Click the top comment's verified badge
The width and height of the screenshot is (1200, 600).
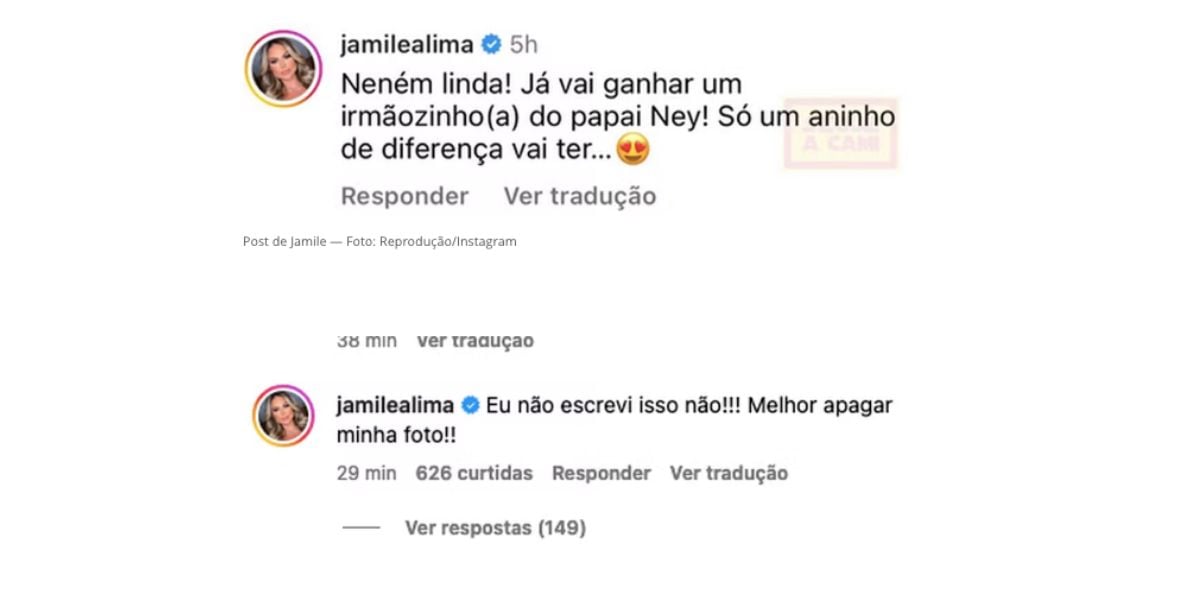tap(490, 44)
